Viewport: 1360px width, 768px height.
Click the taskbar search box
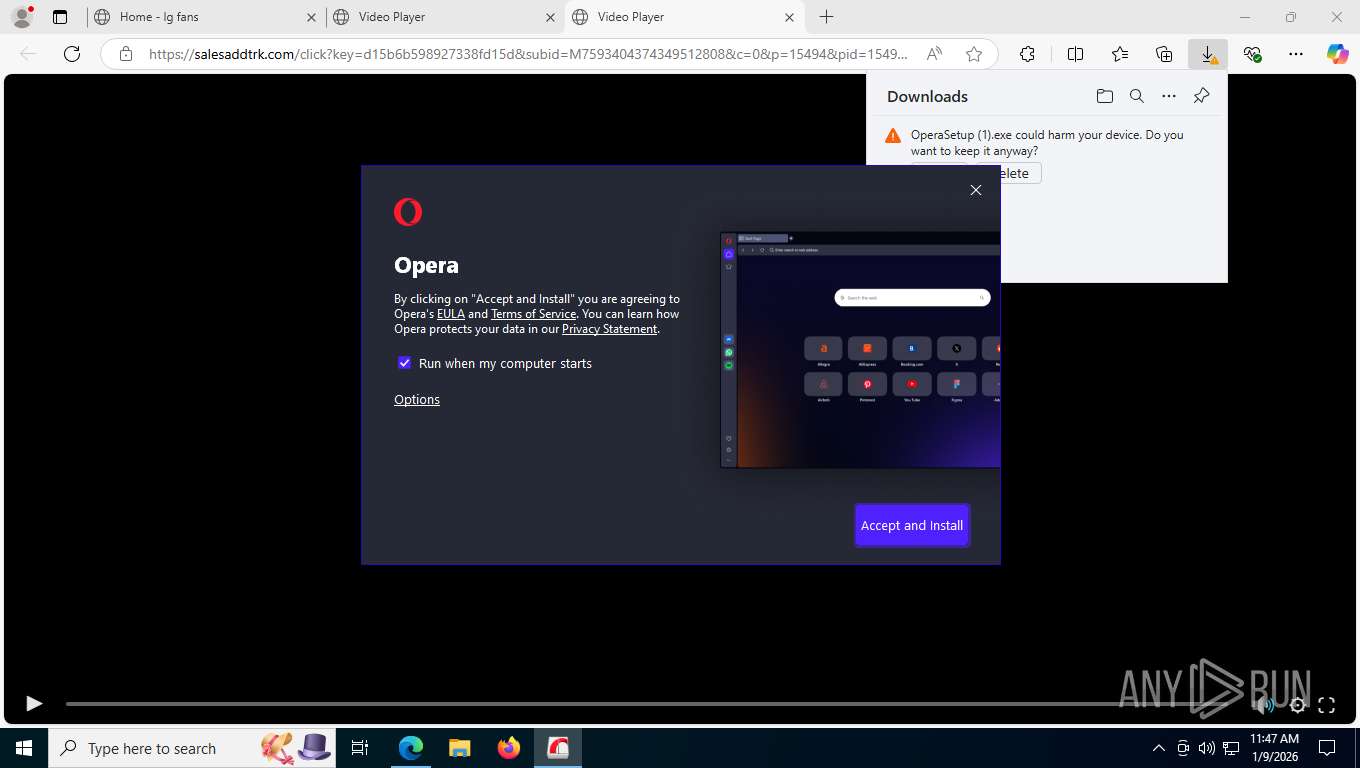pos(193,748)
